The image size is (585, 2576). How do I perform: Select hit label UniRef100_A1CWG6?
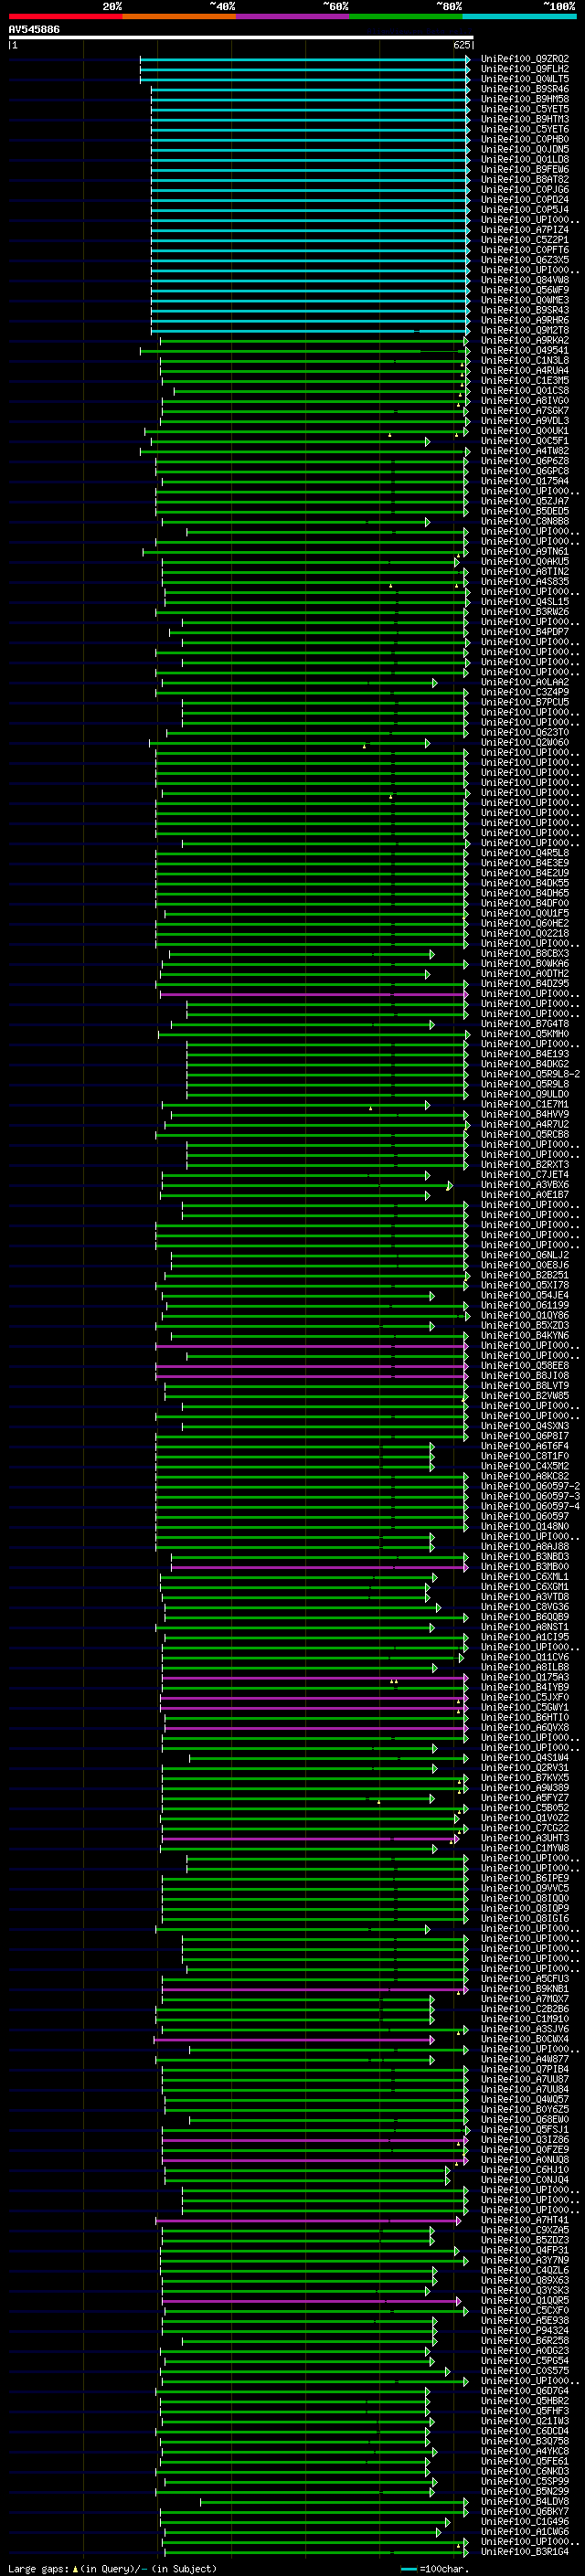[x=525, y=2531]
